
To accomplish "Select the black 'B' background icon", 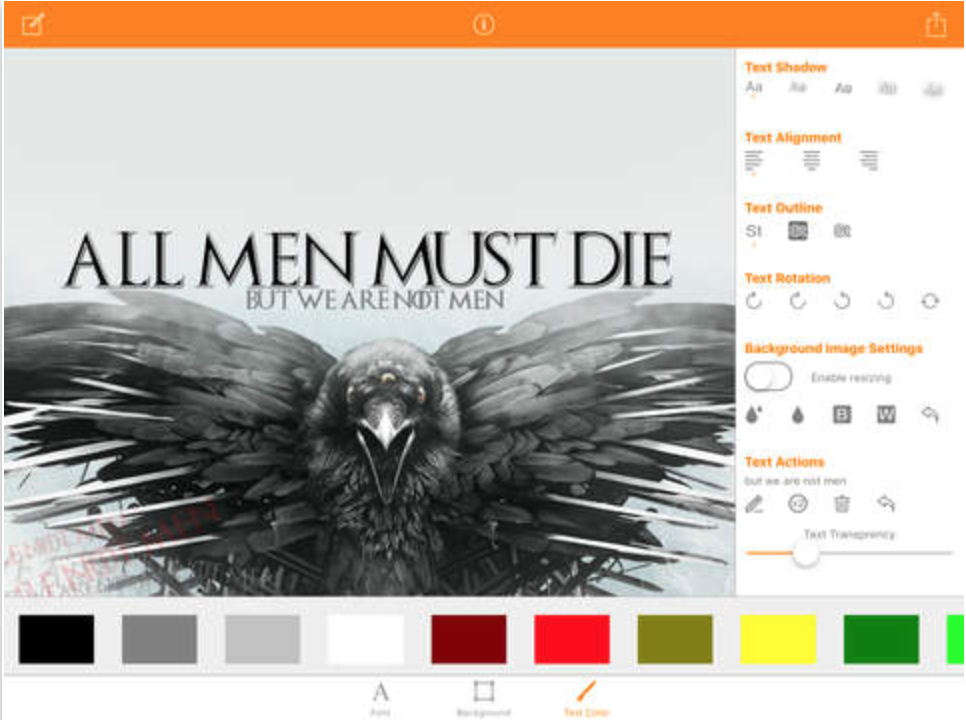I will pos(842,415).
